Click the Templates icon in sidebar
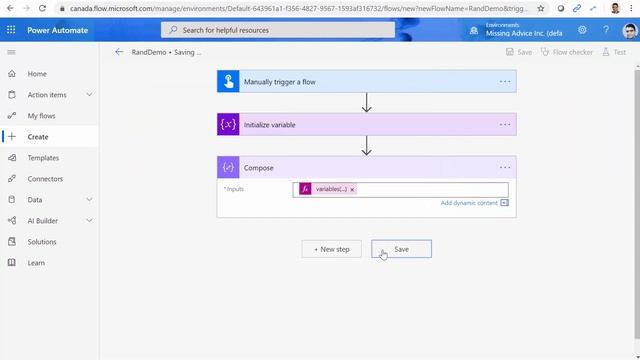 pos(12,158)
